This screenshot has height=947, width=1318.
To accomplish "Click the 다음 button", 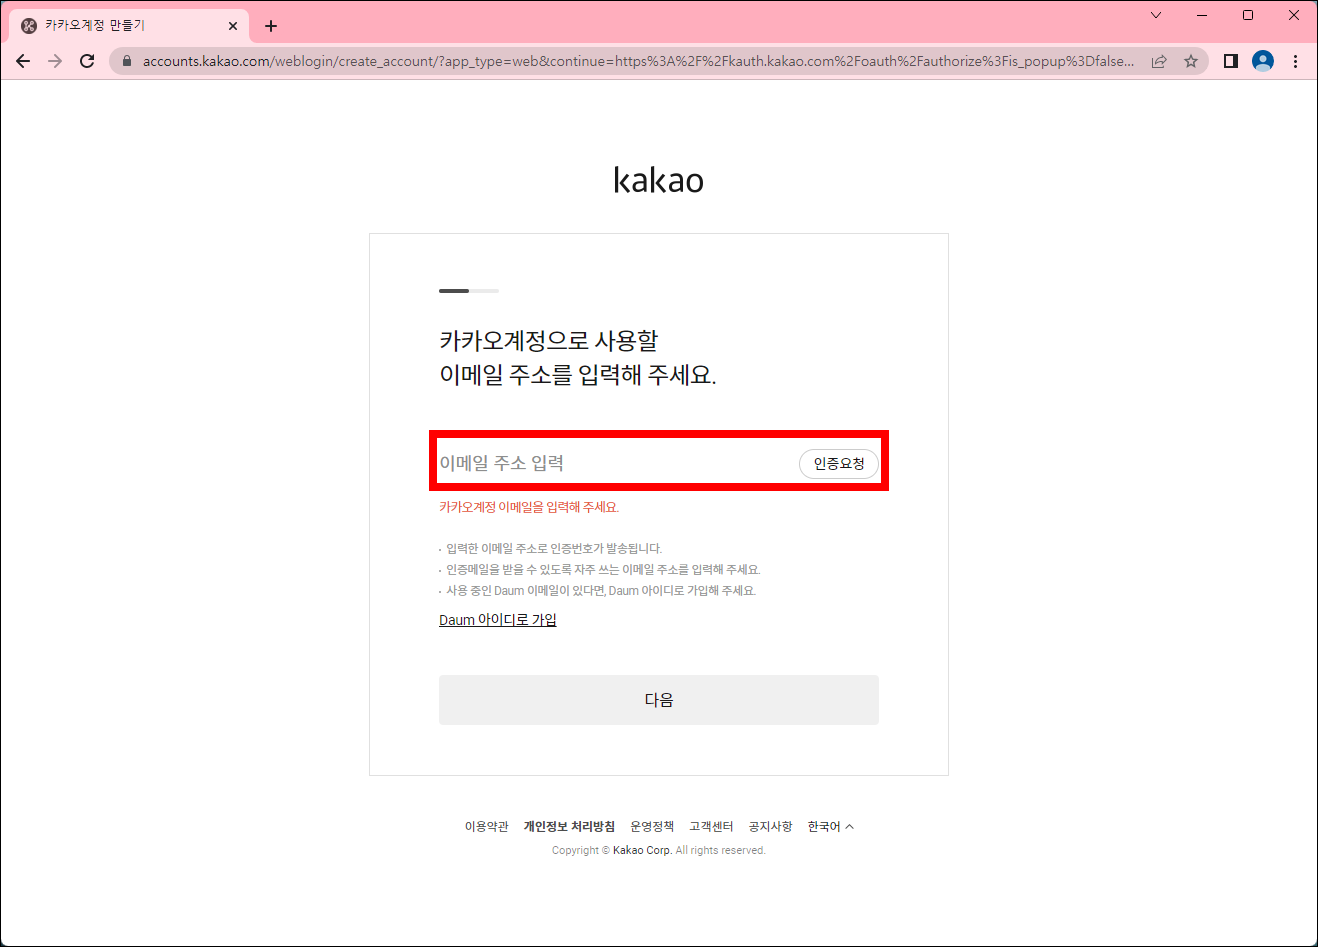I will coord(659,700).
